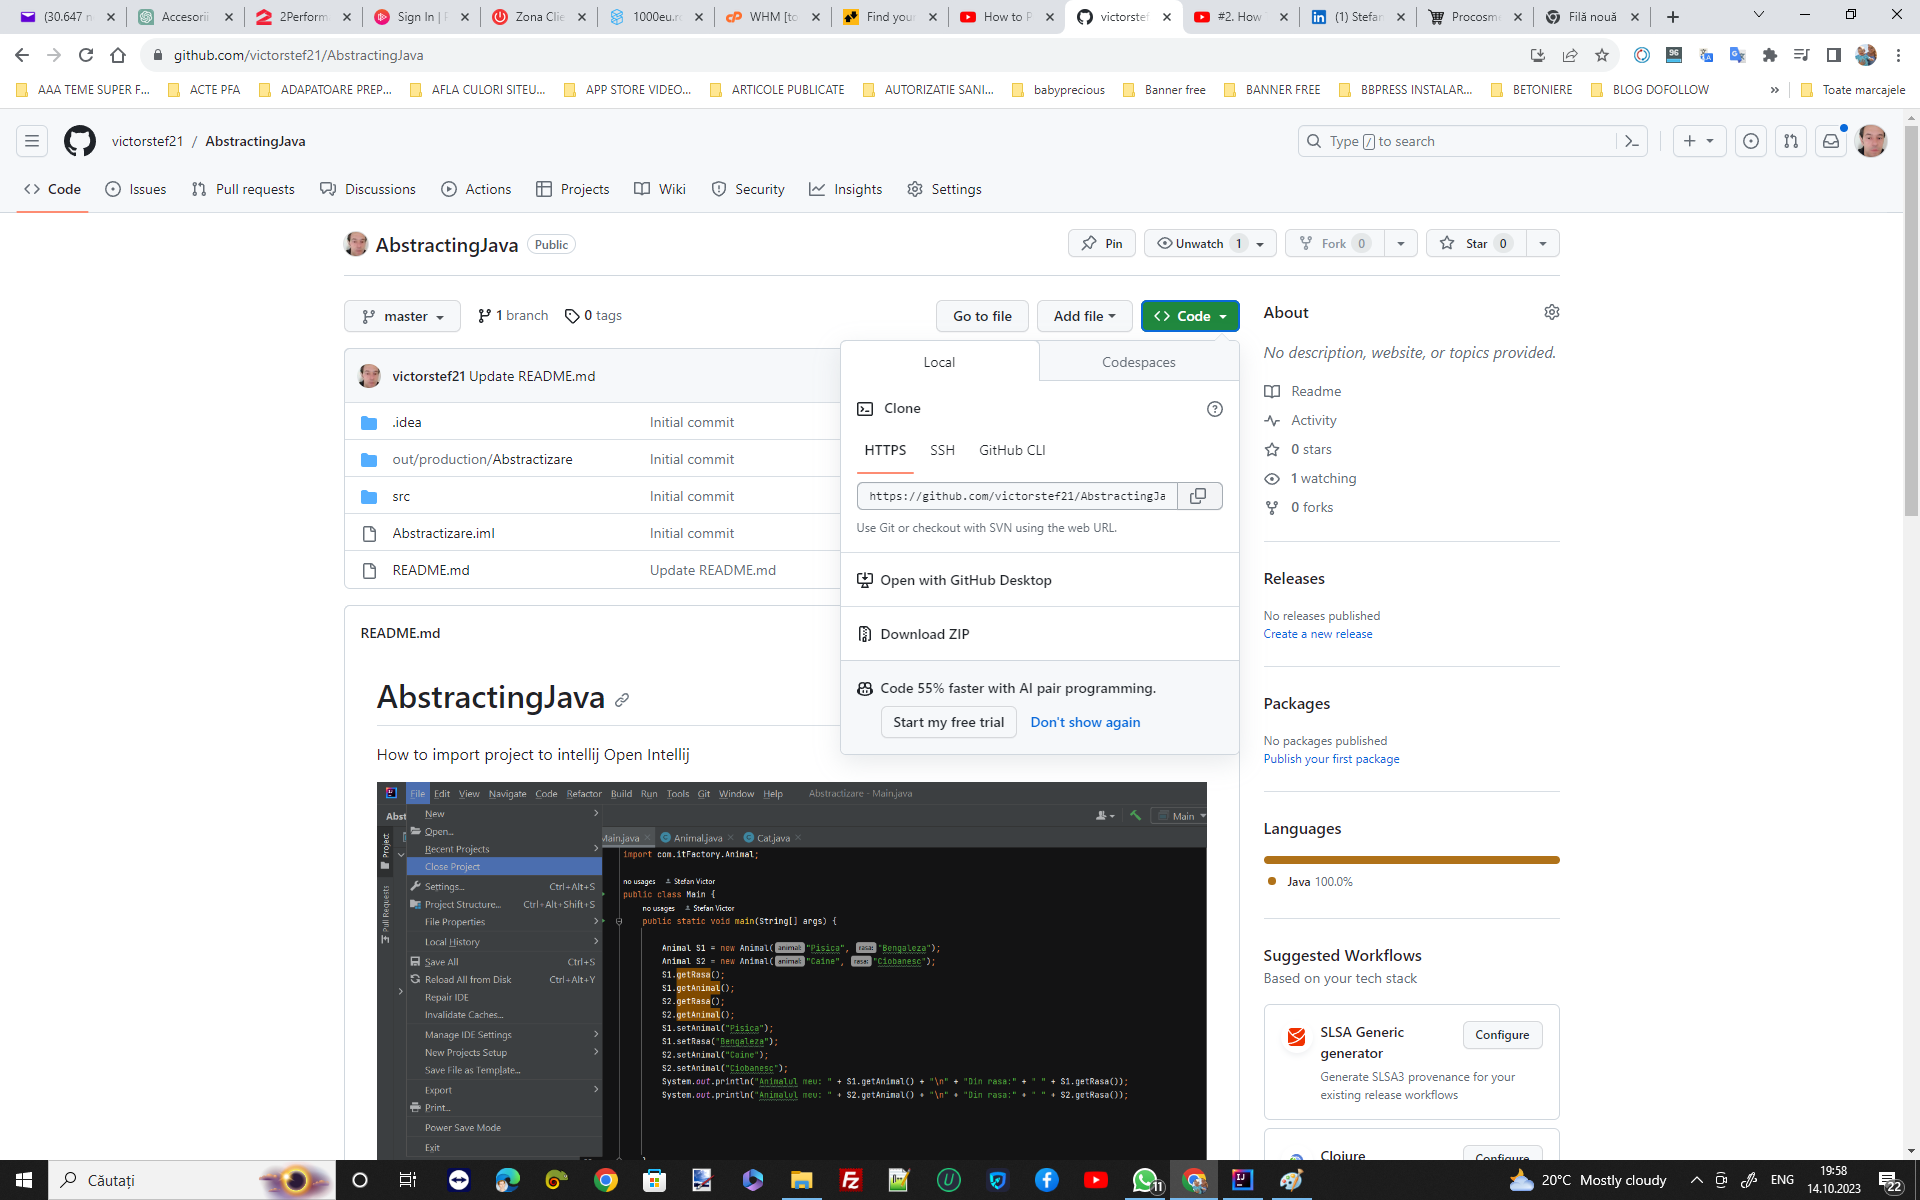Open the command palette icon
Screen dimensions: 1920x1200
click(x=1631, y=141)
